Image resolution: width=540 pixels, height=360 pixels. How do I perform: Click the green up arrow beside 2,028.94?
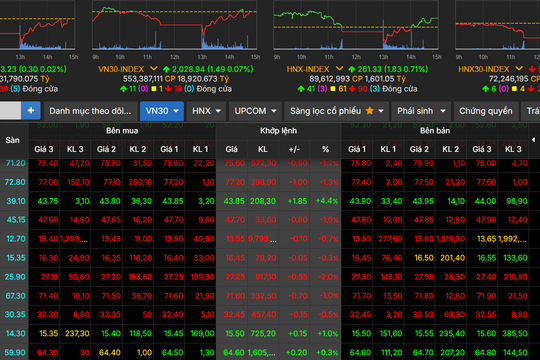pos(166,69)
